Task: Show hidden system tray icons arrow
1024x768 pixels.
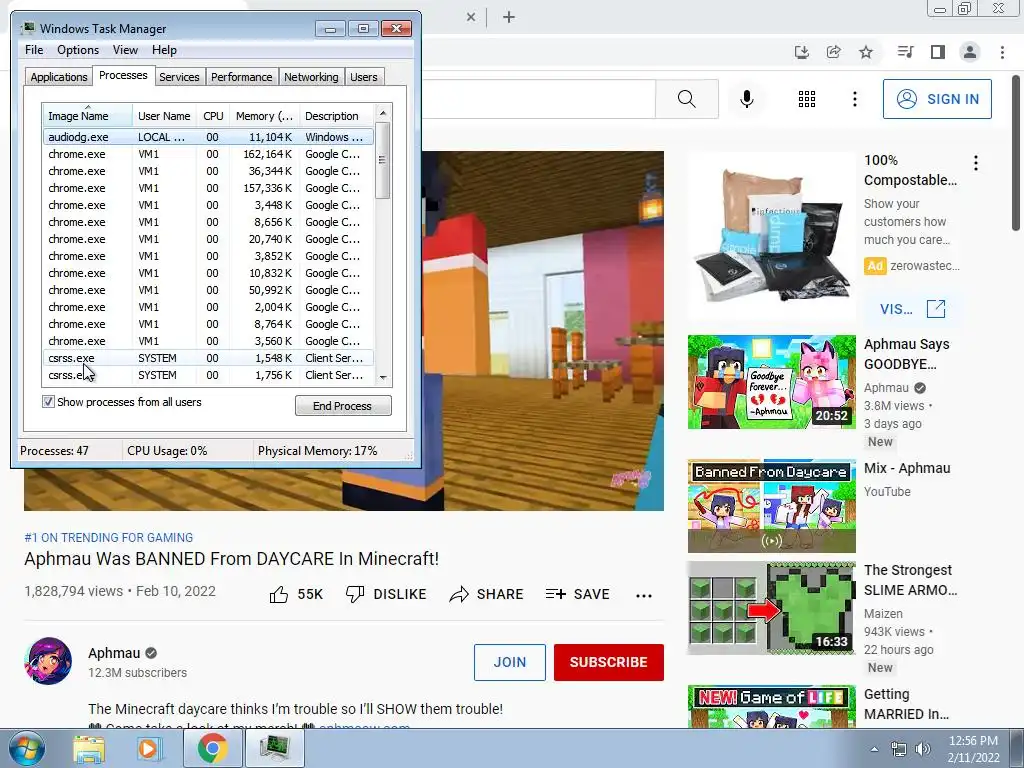Action: pos(874,749)
